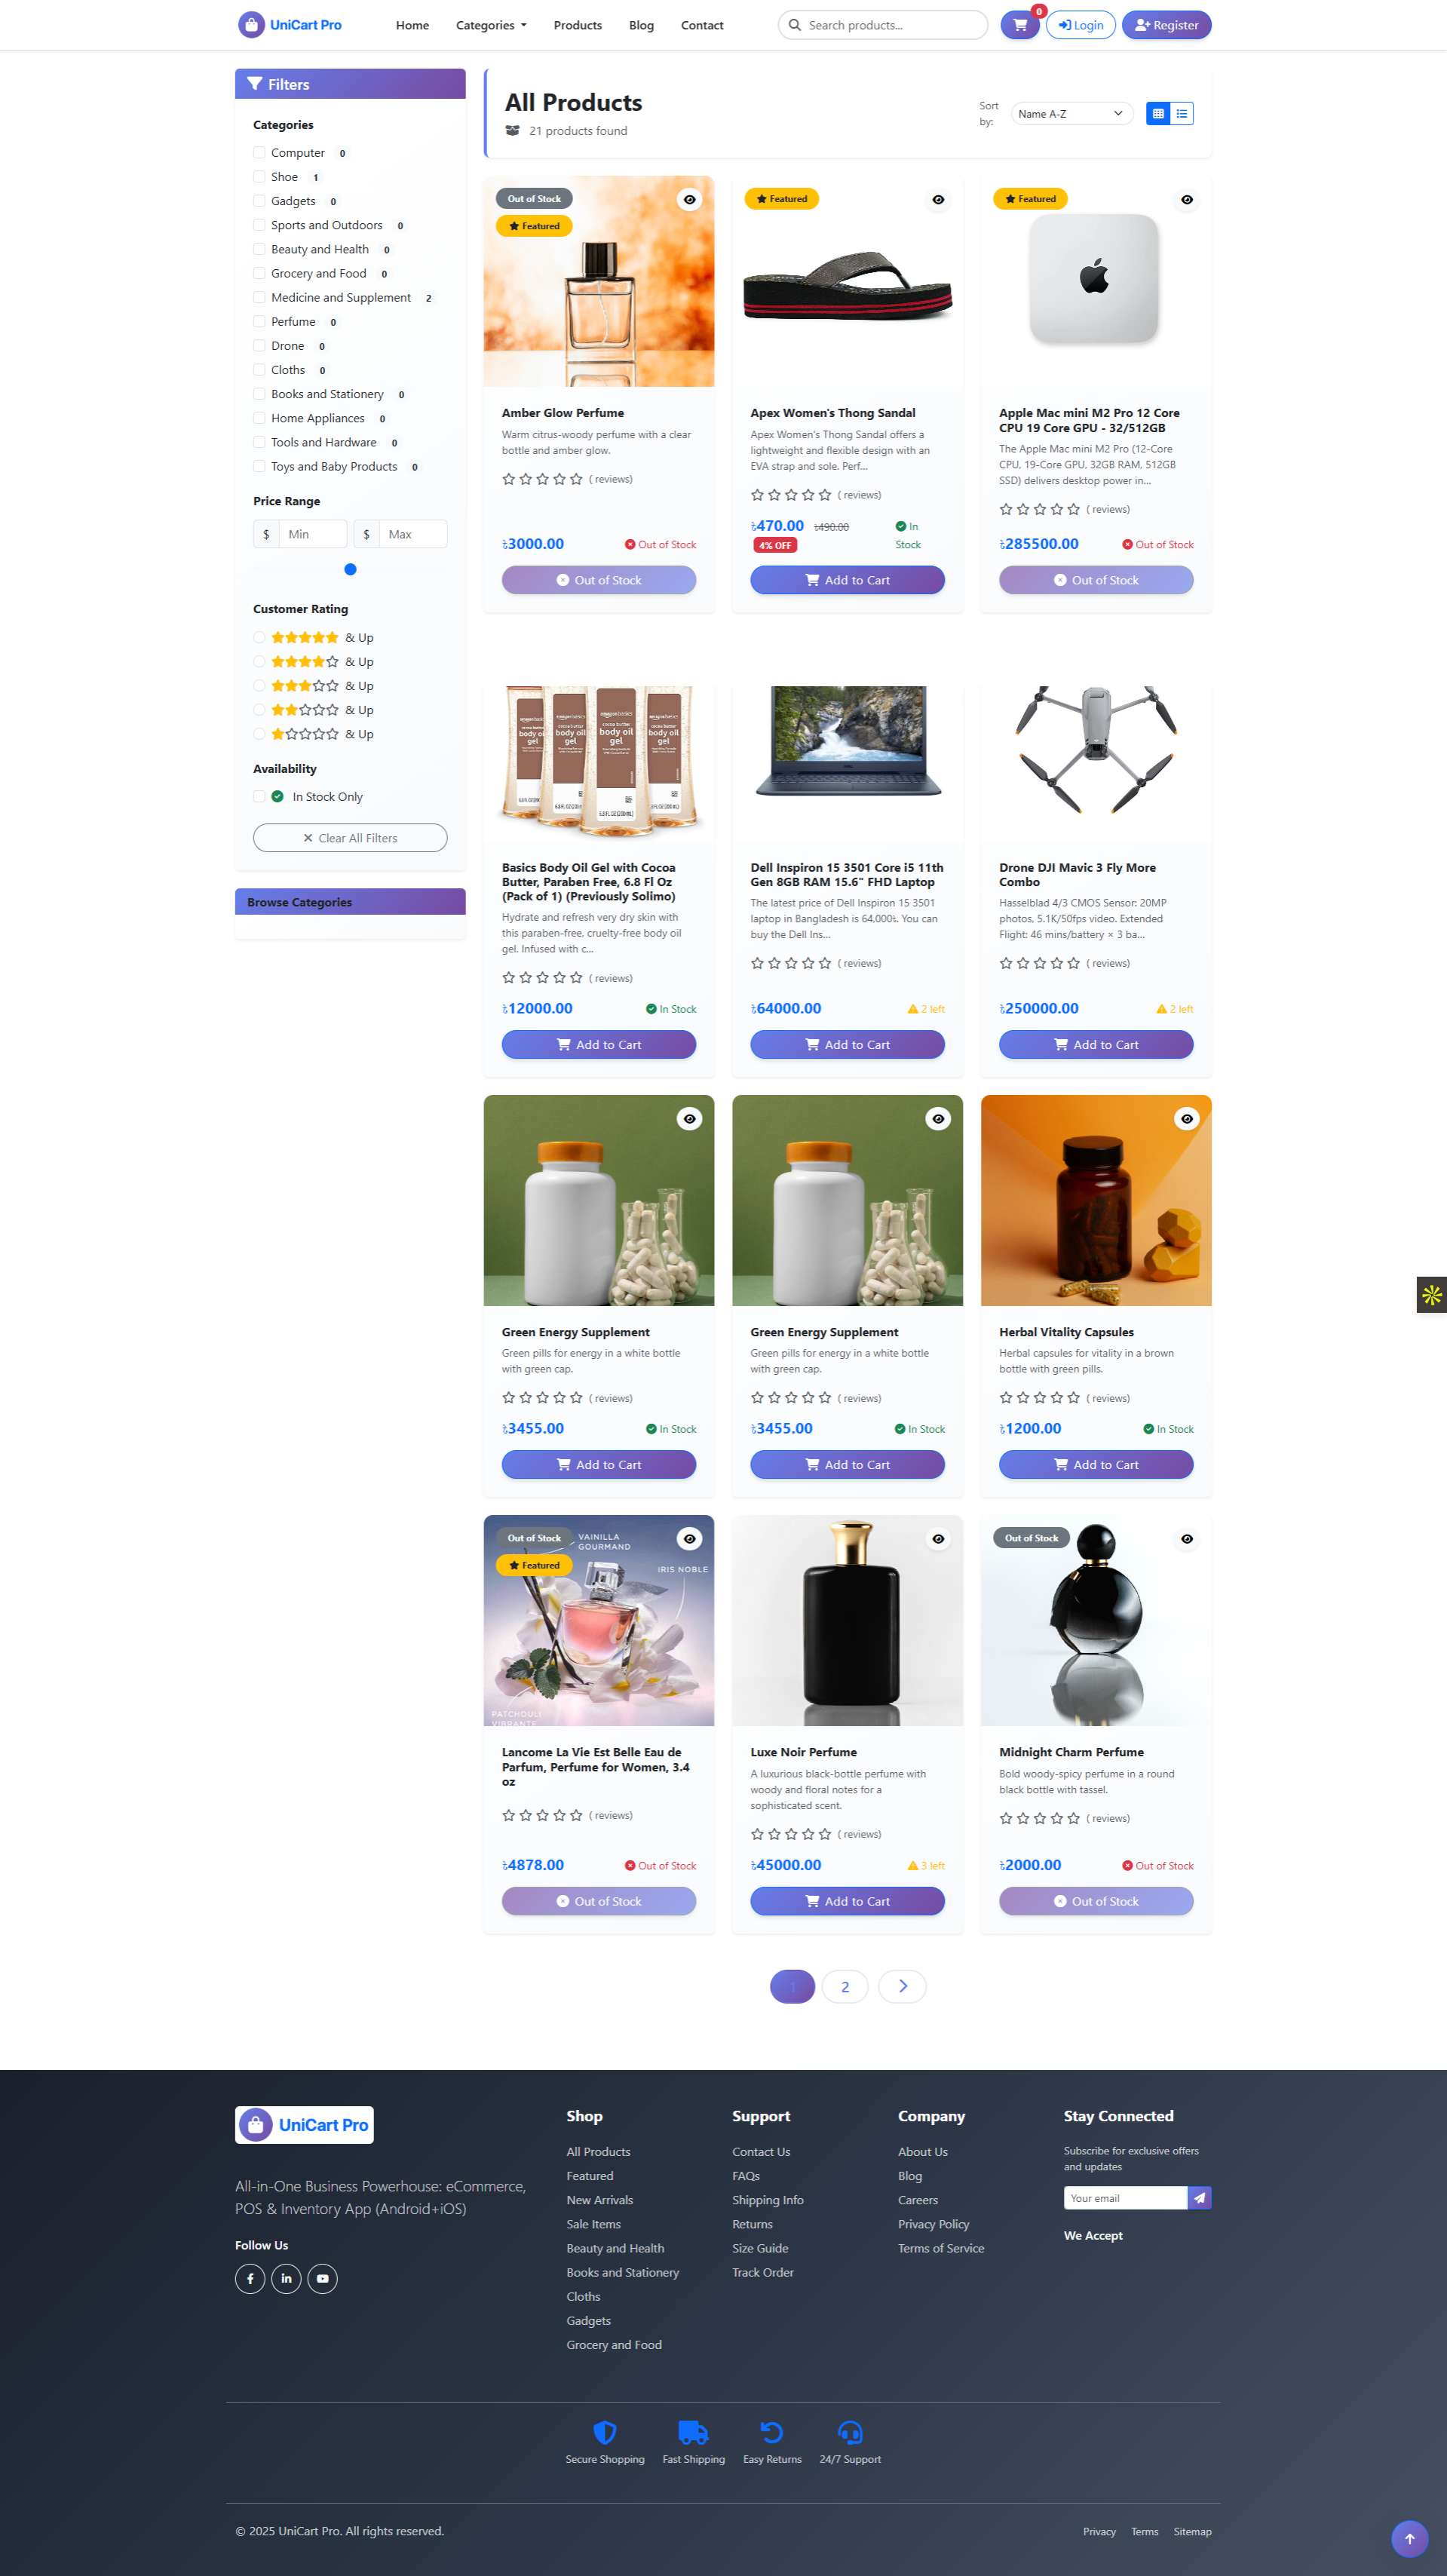Add Dell Inspiron 15 laptop to cart

pyautogui.click(x=847, y=1044)
